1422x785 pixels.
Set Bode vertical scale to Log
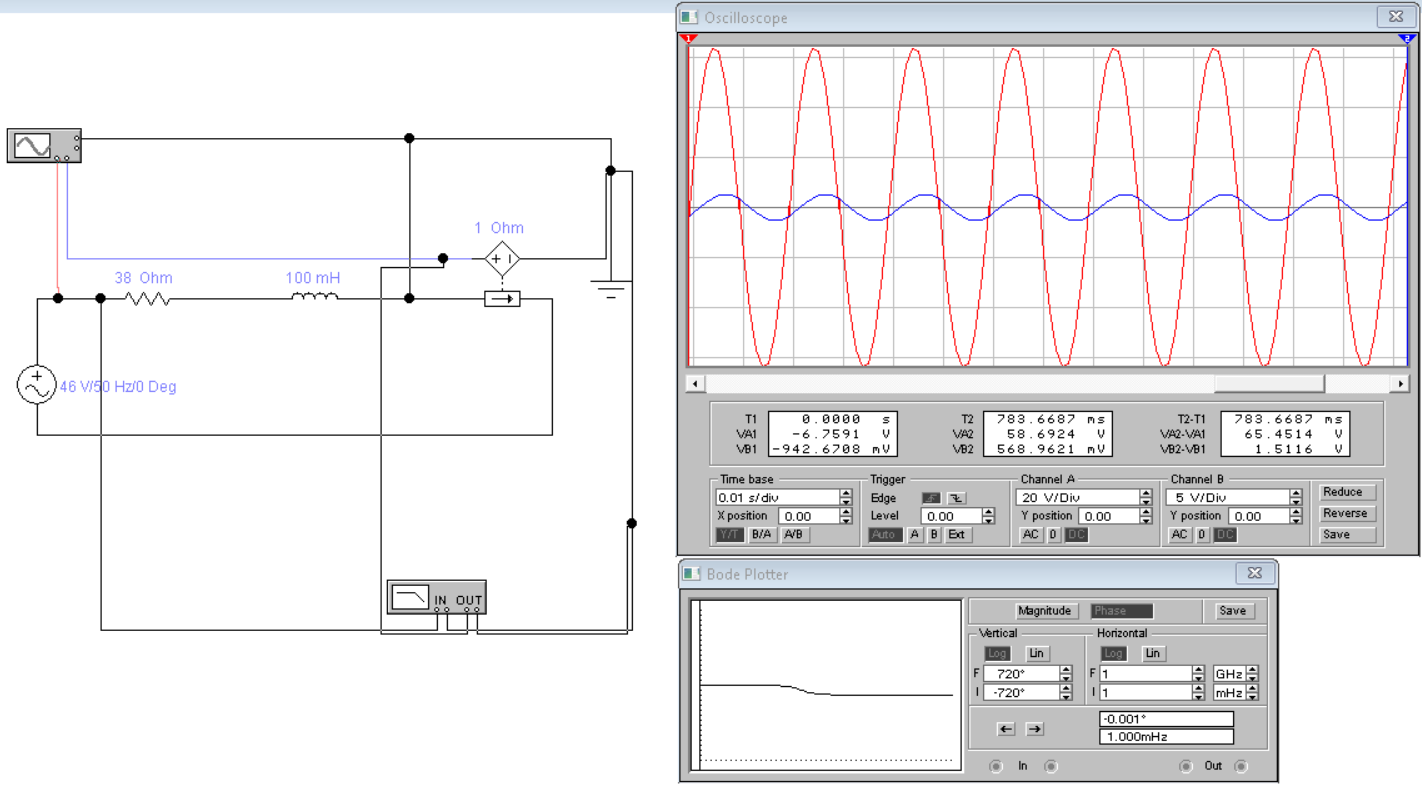(x=997, y=653)
